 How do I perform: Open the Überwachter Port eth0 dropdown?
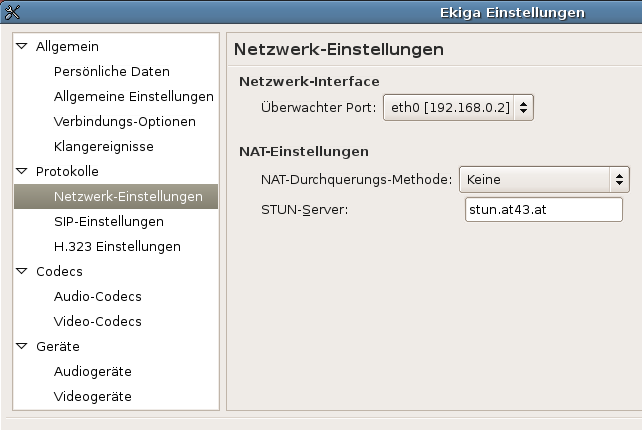pos(458,106)
